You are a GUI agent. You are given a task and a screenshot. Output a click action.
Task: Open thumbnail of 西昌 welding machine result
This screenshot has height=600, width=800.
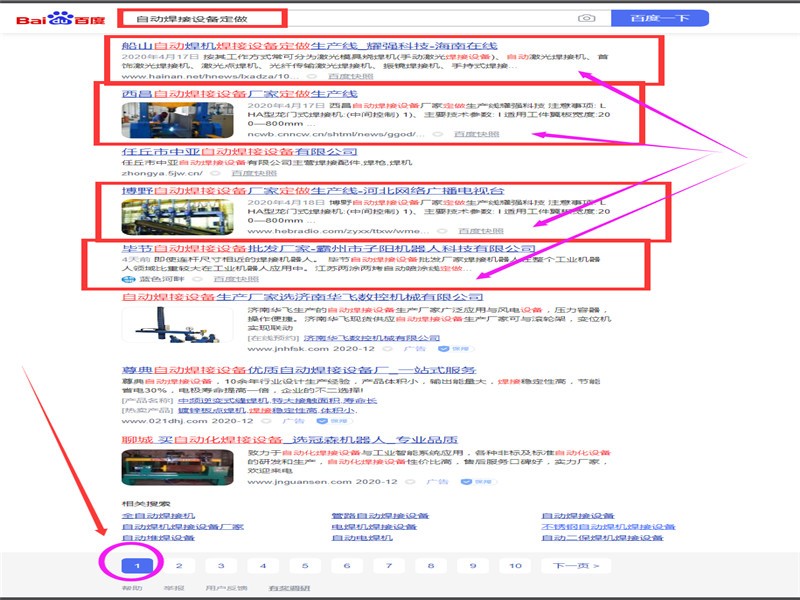[178, 120]
